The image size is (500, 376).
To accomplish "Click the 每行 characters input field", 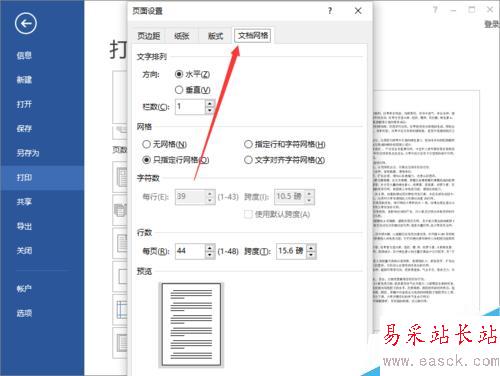I will pos(190,196).
